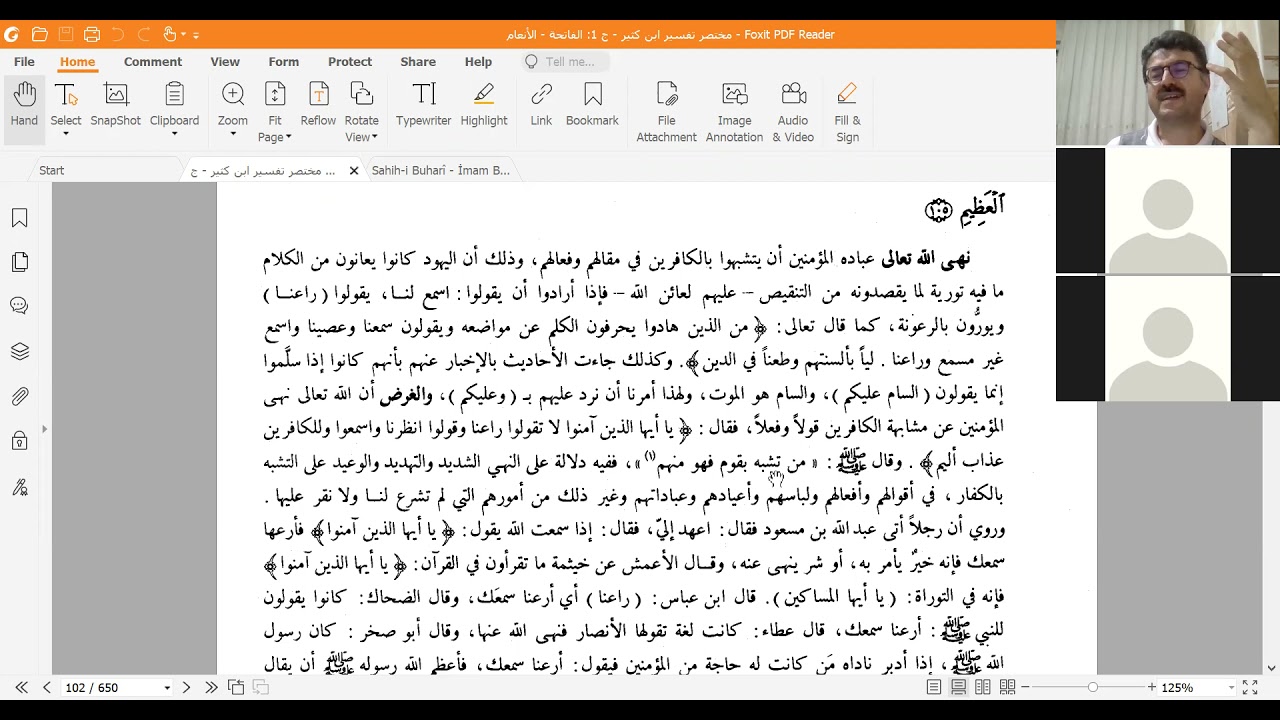Click the zoom in plus button
The height and width of the screenshot is (720, 1280).
tap(1152, 687)
